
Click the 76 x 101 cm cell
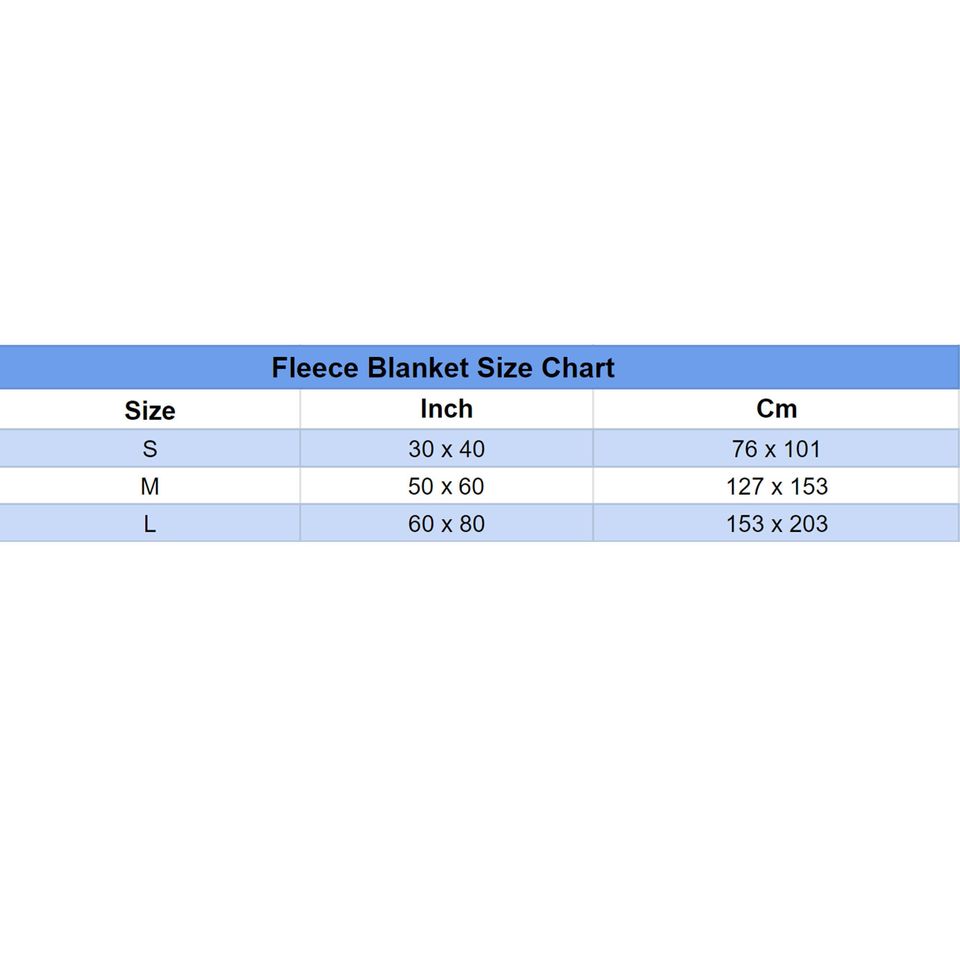tap(777, 449)
